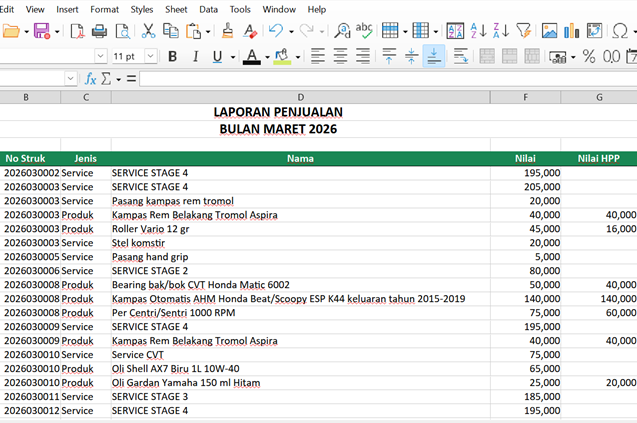637x423 pixels.
Task: Click the Save document icon
Action: (41, 31)
